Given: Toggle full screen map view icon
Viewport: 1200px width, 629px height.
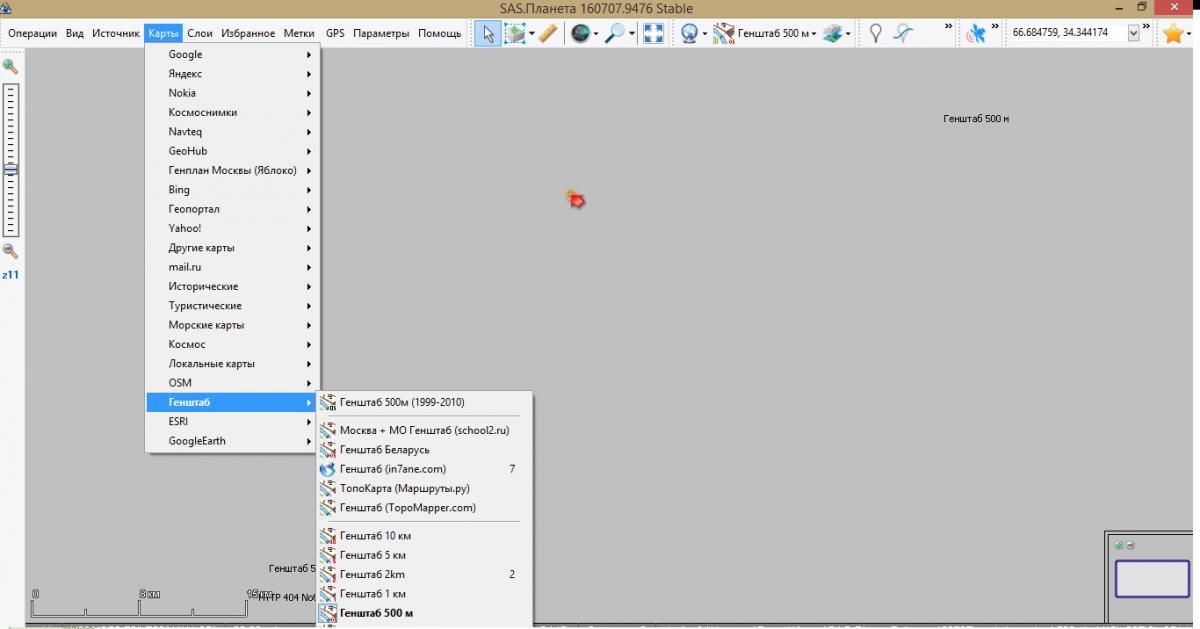Looking at the screenshot, I should coord(653,34).
